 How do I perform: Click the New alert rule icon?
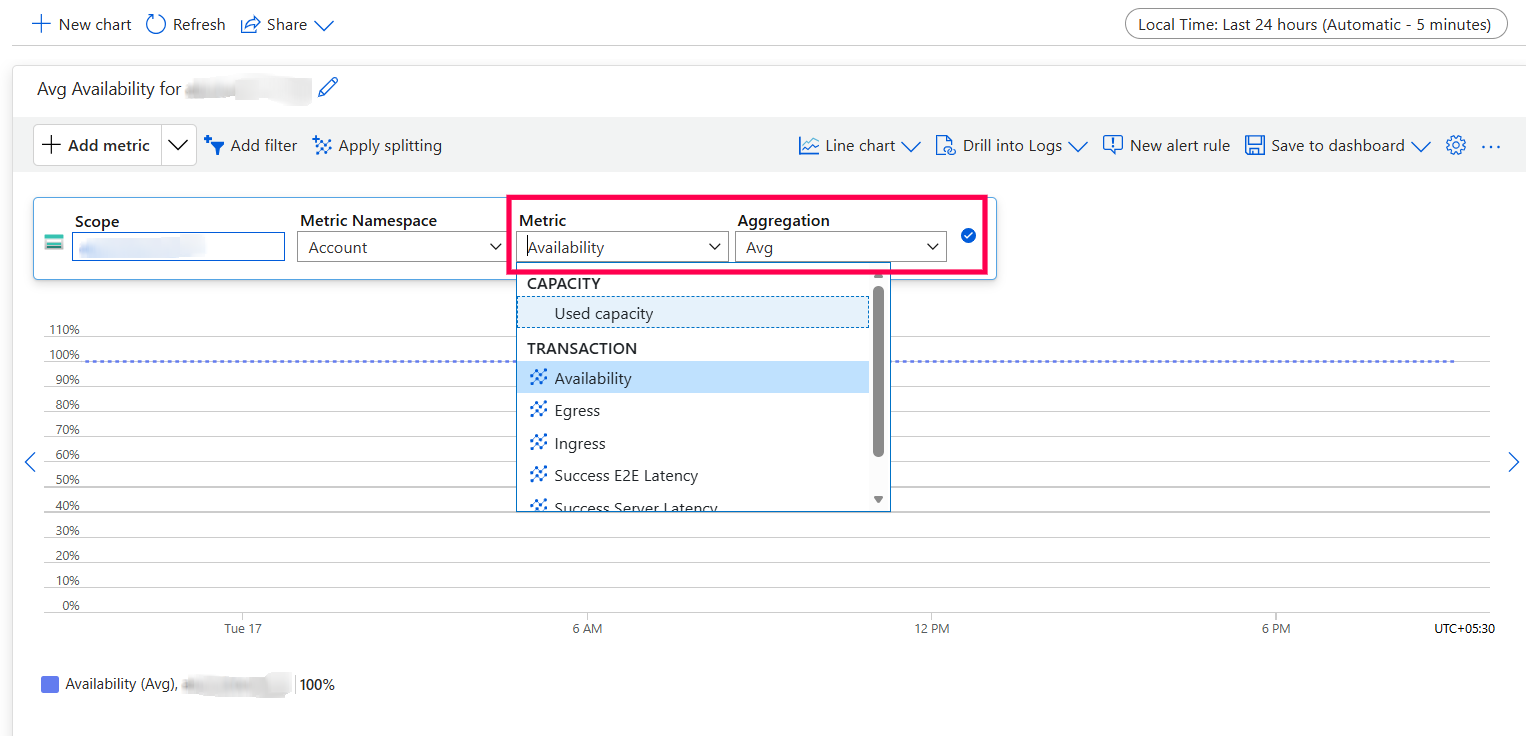coord(1112,146)
